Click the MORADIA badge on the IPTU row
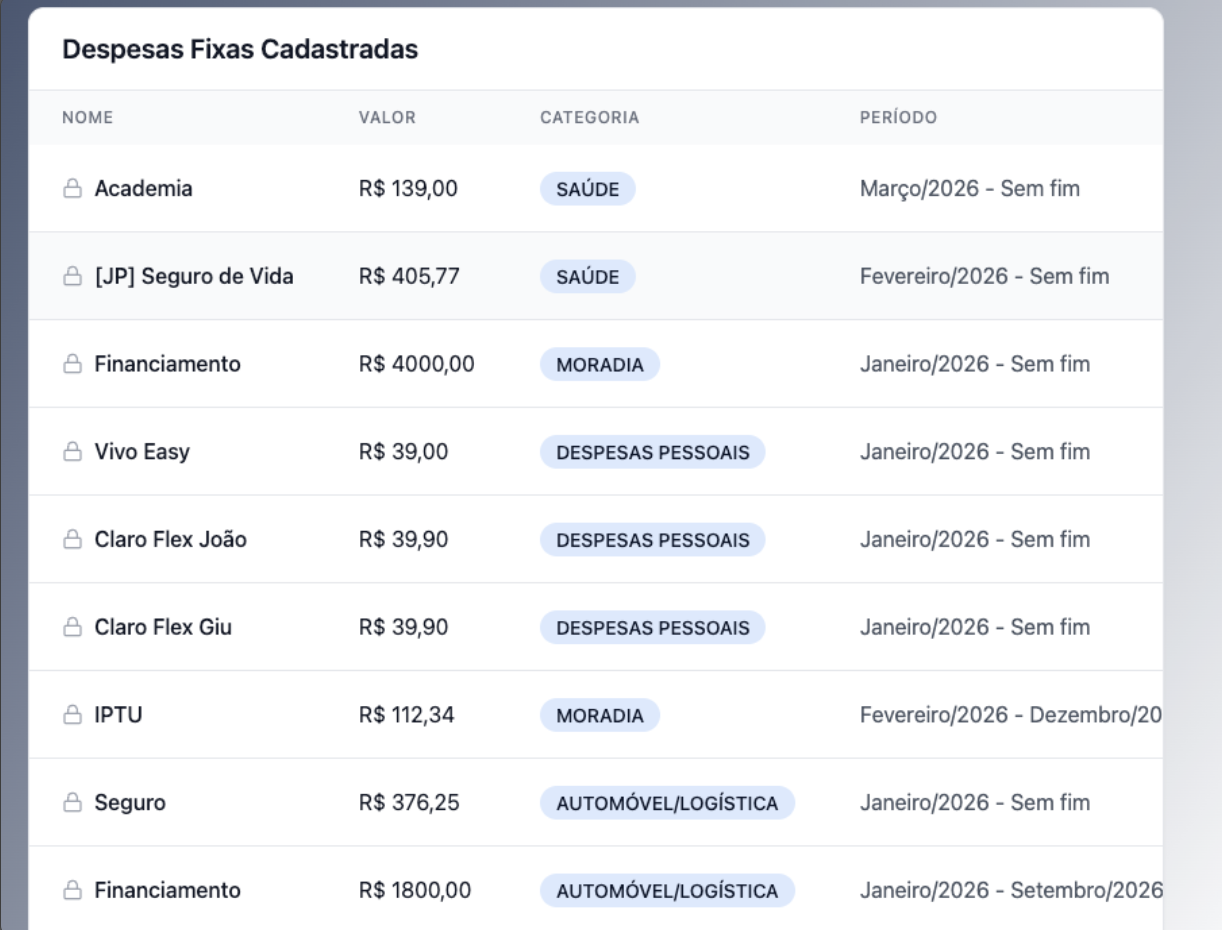The height and width of the screenshot is (930, 1222). (x=600, y=716)
